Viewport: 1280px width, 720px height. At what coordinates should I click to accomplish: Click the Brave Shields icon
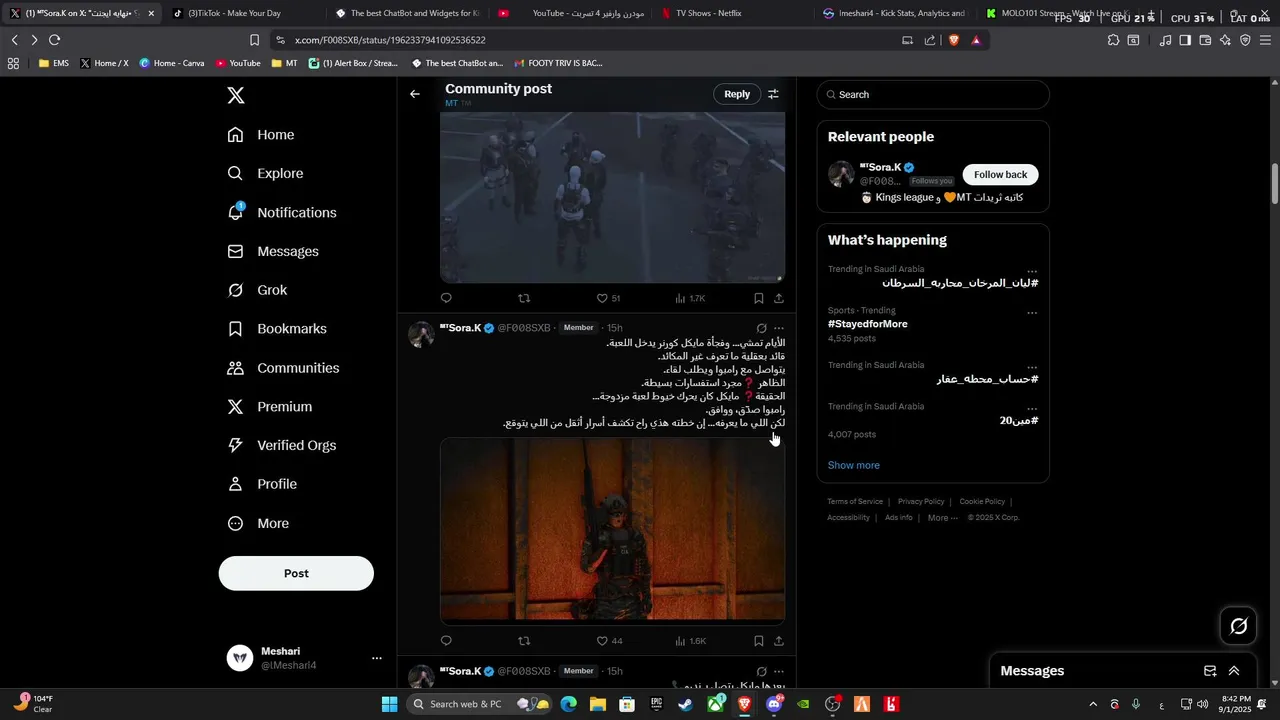pyautogui.click(x=954, y=40)
